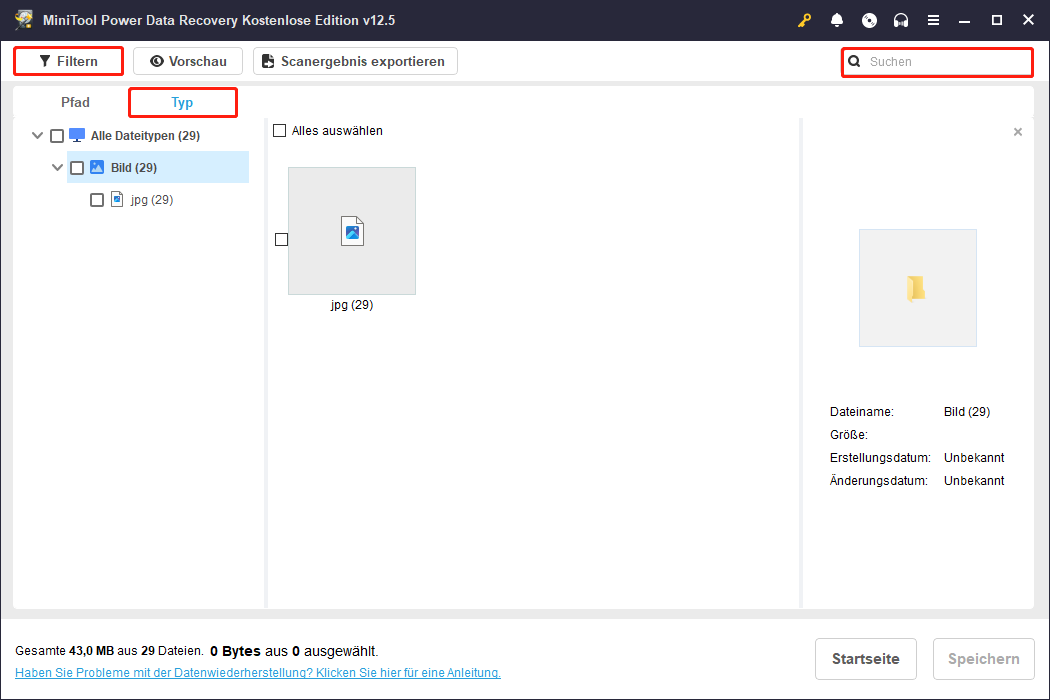Click the bootable media disc icon

click(x=869, y=20)
